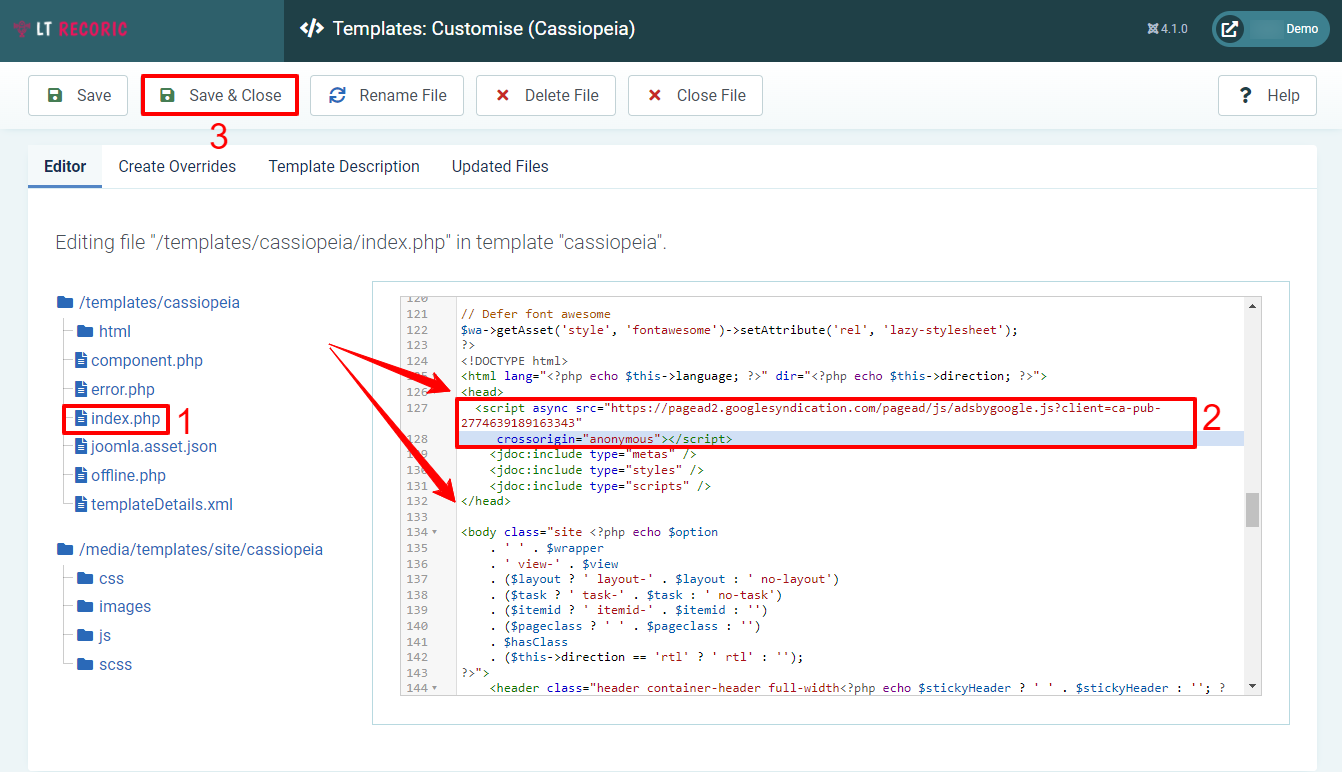This screenshot has width=1342, height=772.
Task: Open templateDetails.xml file
Action: tap(161, 504)
